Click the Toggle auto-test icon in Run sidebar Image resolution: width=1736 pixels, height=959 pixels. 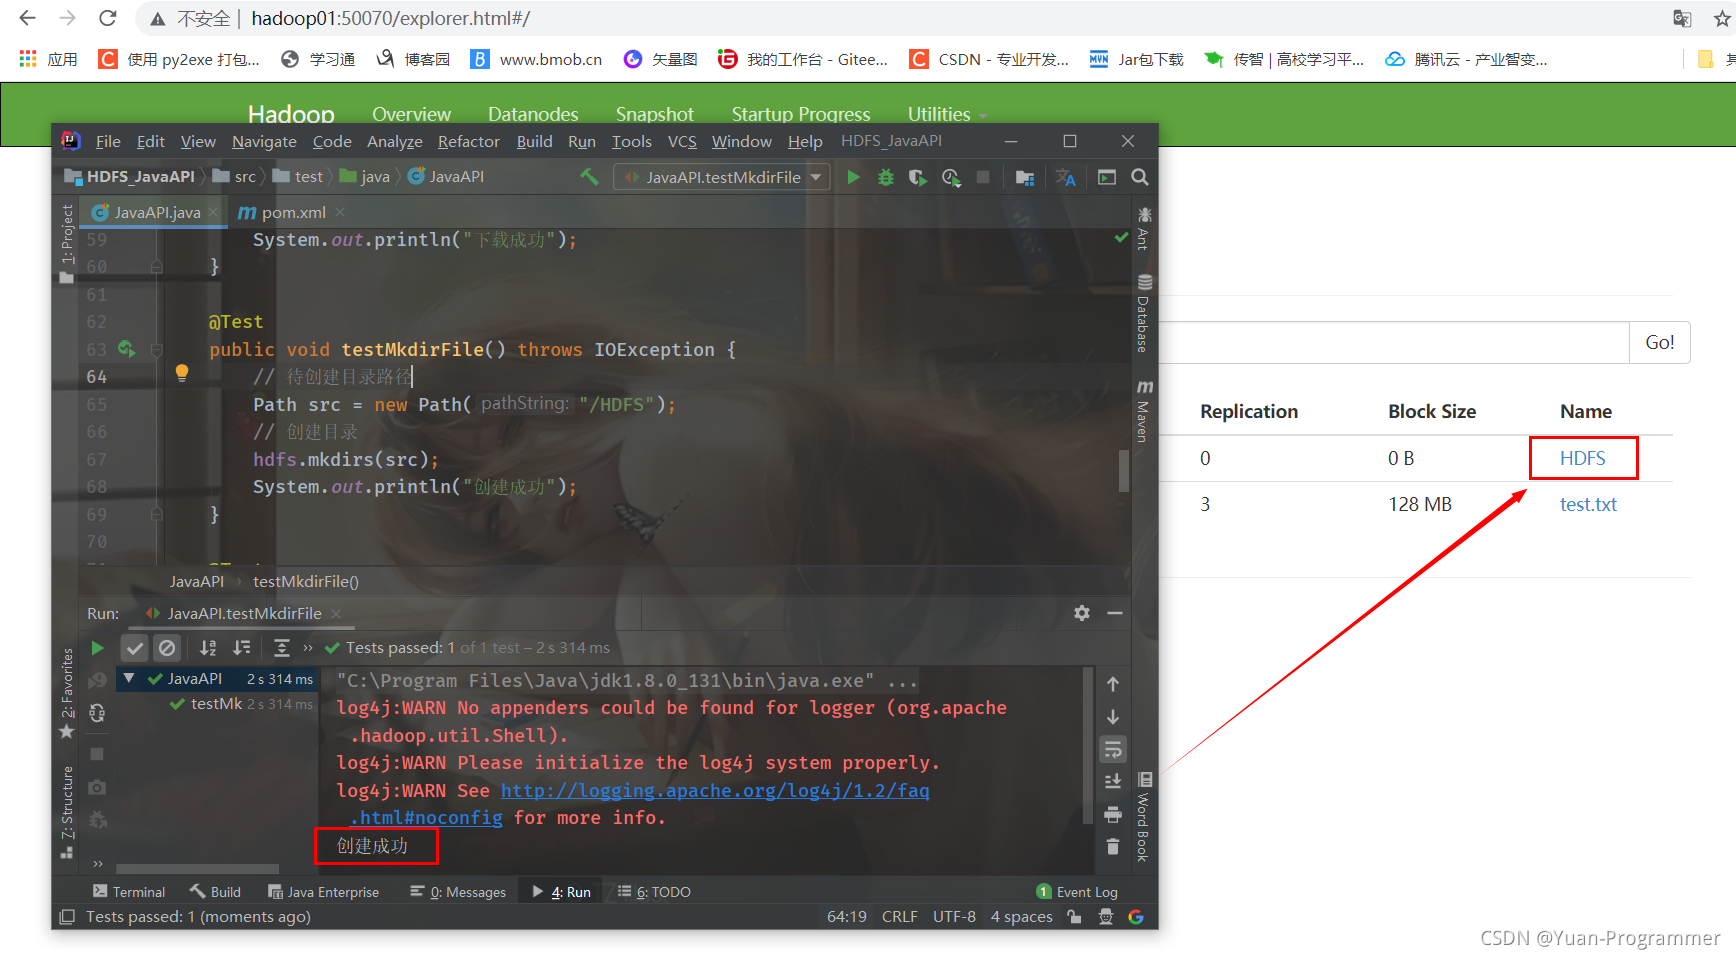[x=97, y=713]
